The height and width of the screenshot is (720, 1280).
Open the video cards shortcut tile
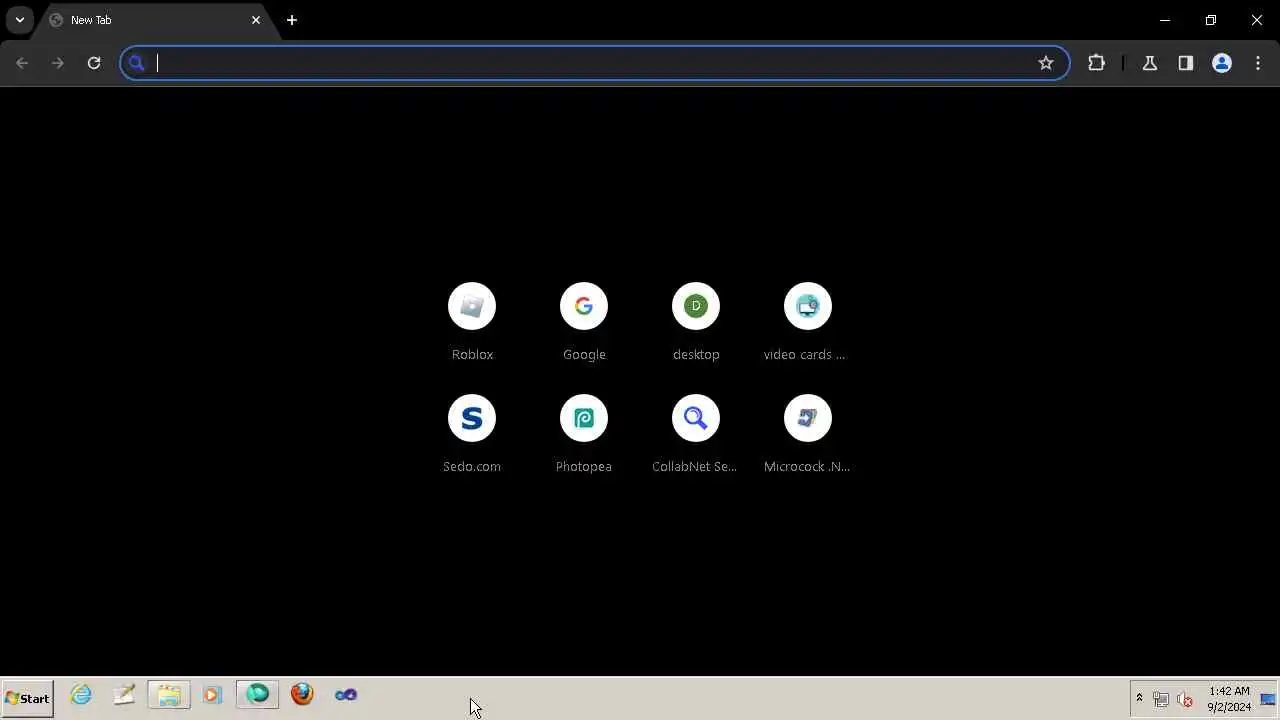coord(808,323)
